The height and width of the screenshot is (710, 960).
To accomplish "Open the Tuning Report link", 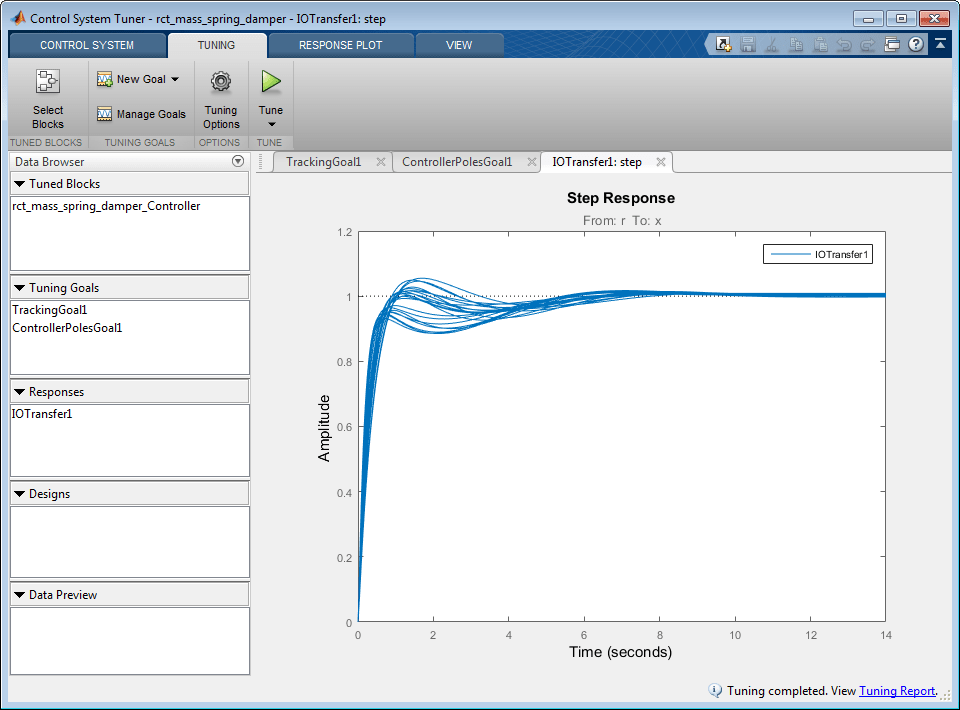I will [x=897, y=690].
